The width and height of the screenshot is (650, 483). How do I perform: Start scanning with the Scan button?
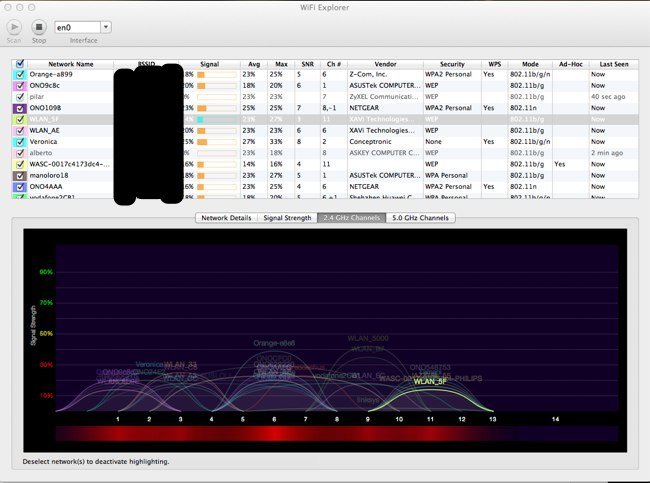point(13,28)
